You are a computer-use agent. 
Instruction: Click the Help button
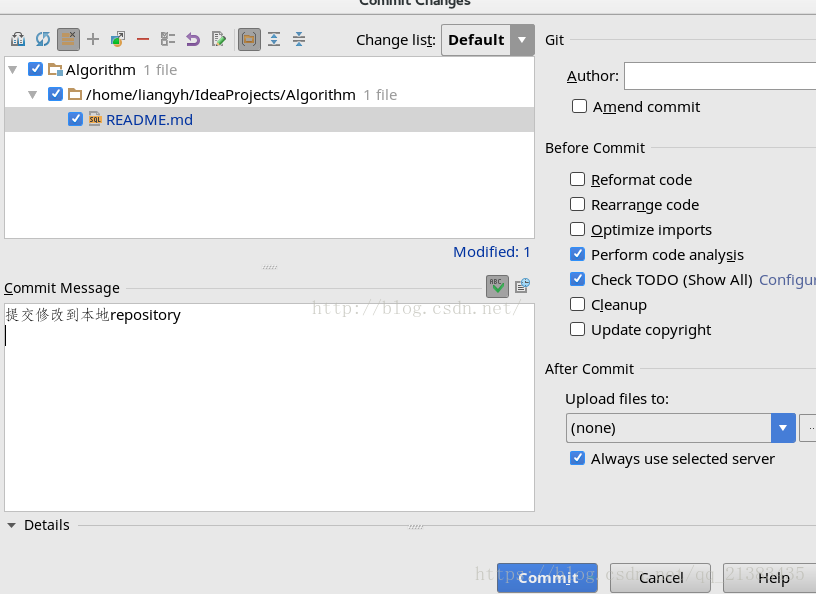coord(772,578)
